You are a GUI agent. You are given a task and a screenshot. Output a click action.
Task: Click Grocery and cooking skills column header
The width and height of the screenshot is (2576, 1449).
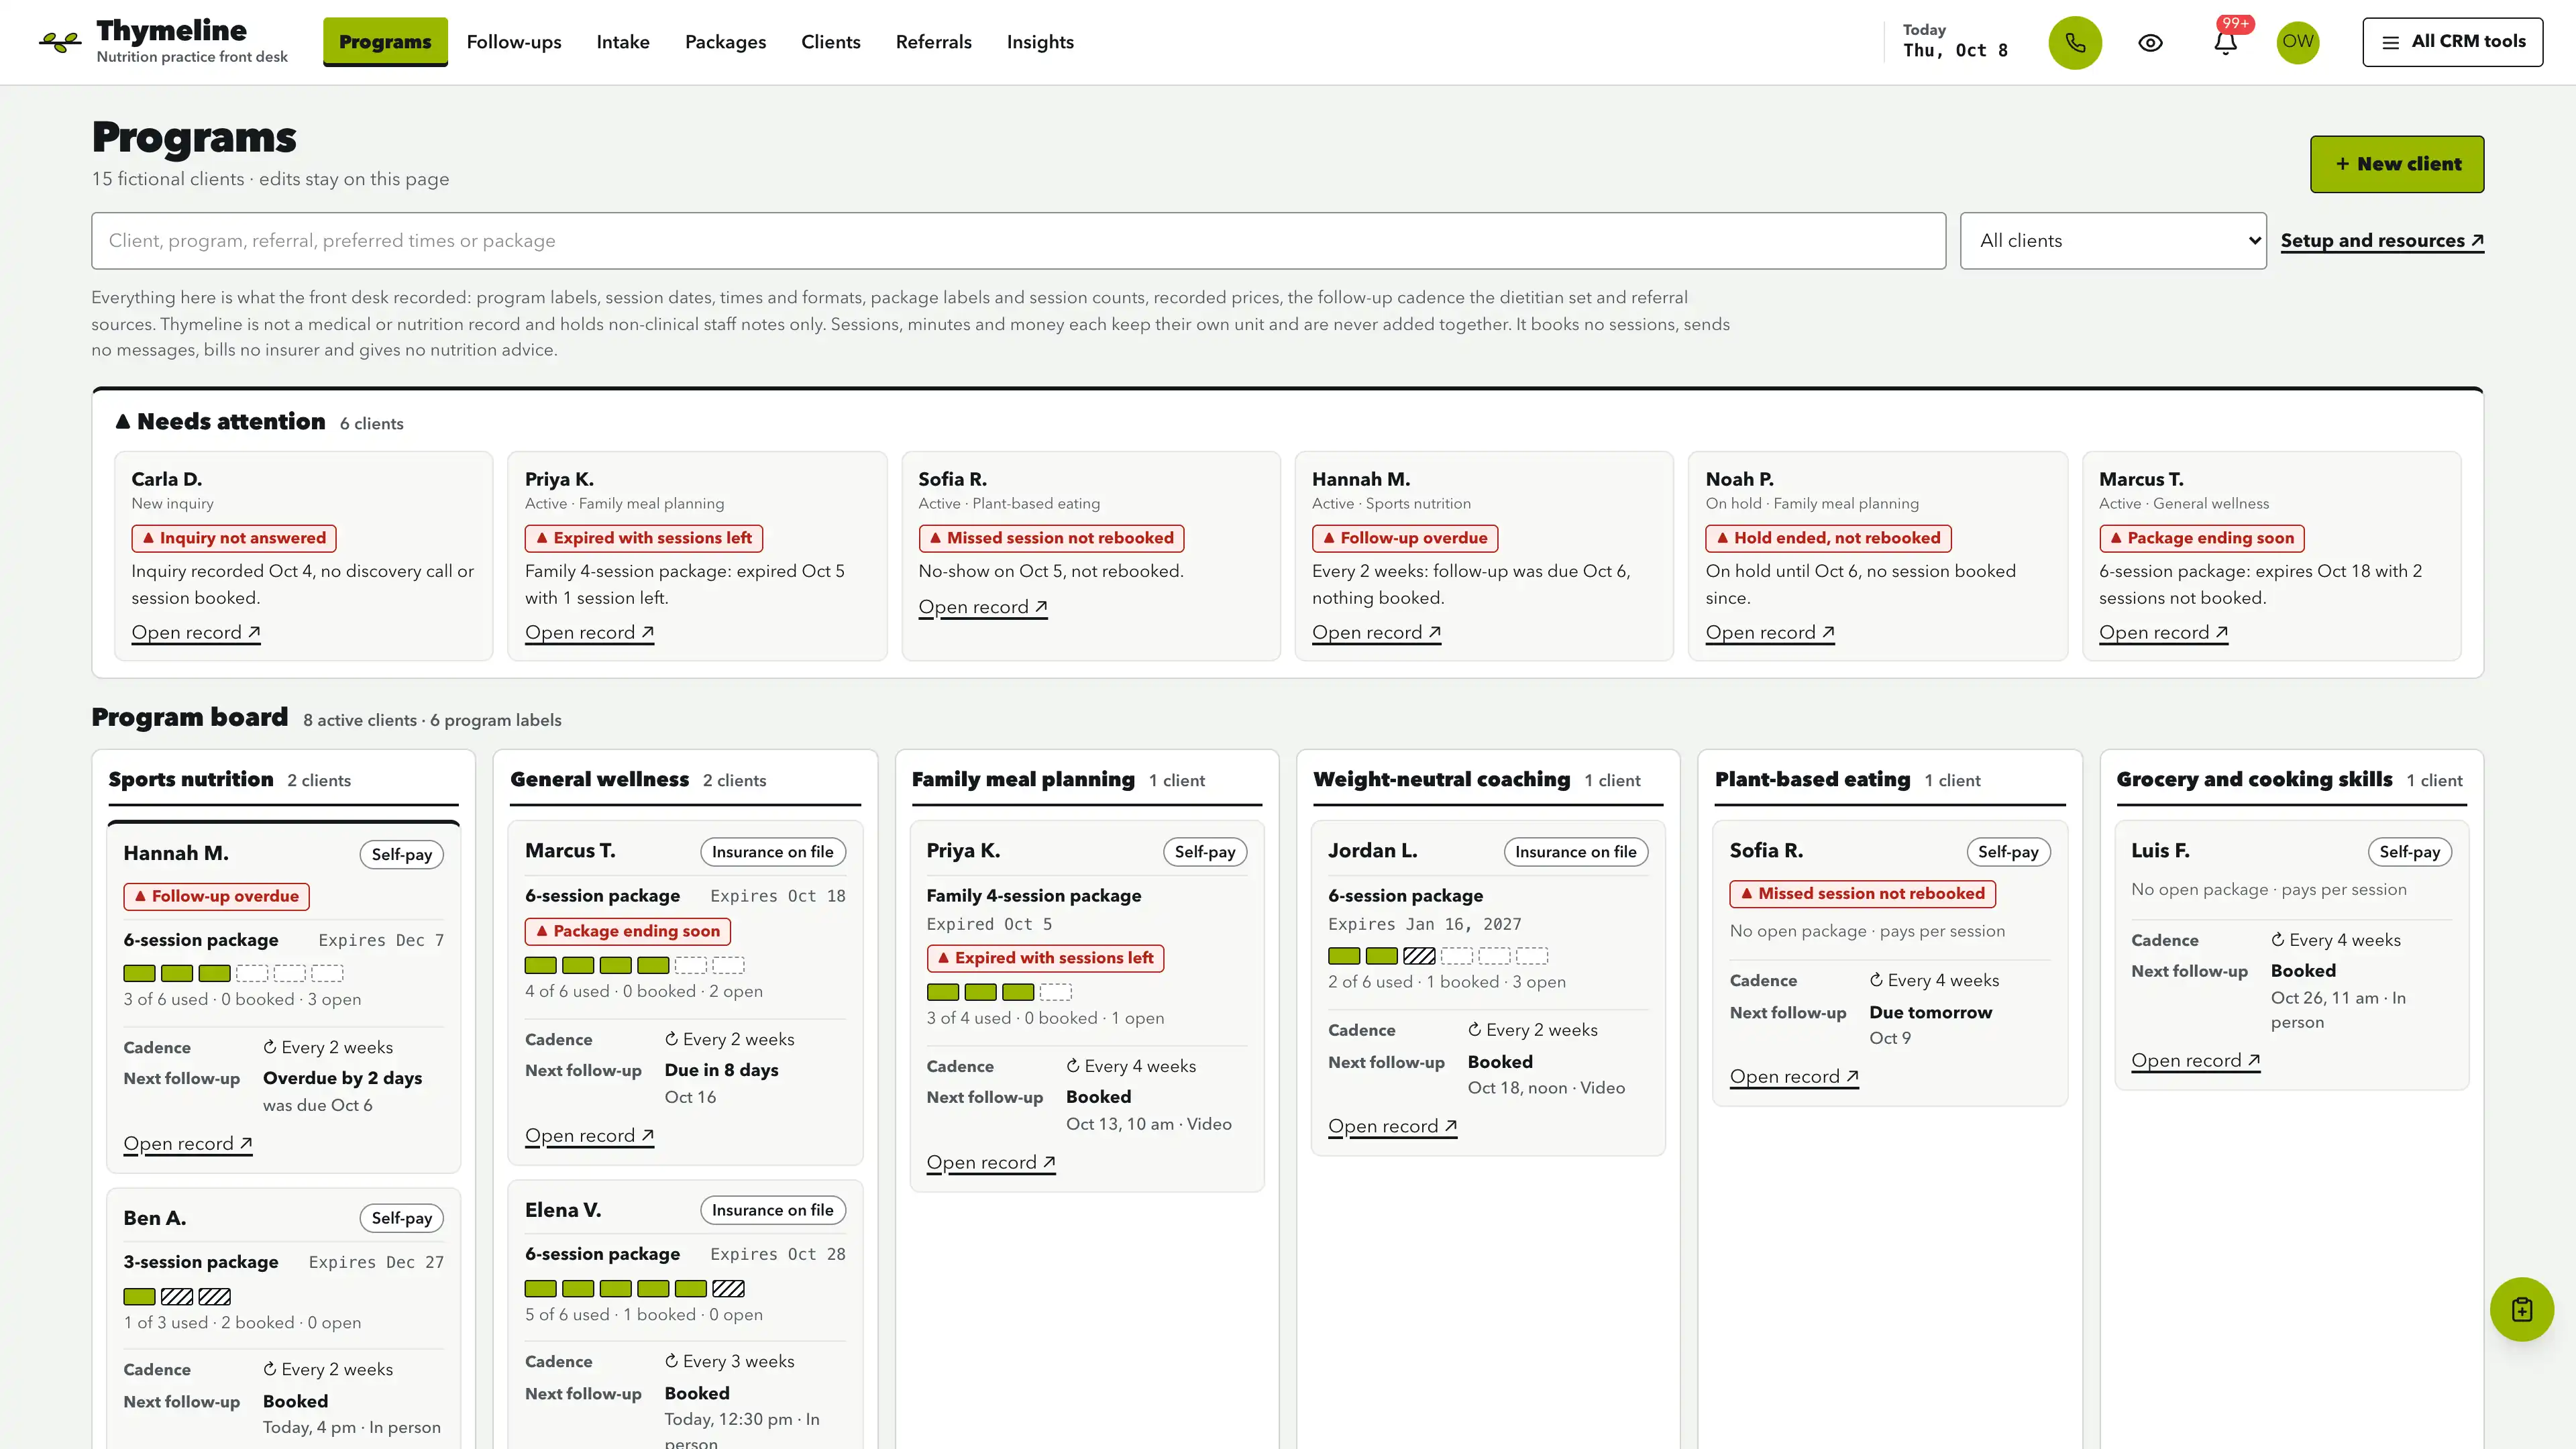(2254, 780)
